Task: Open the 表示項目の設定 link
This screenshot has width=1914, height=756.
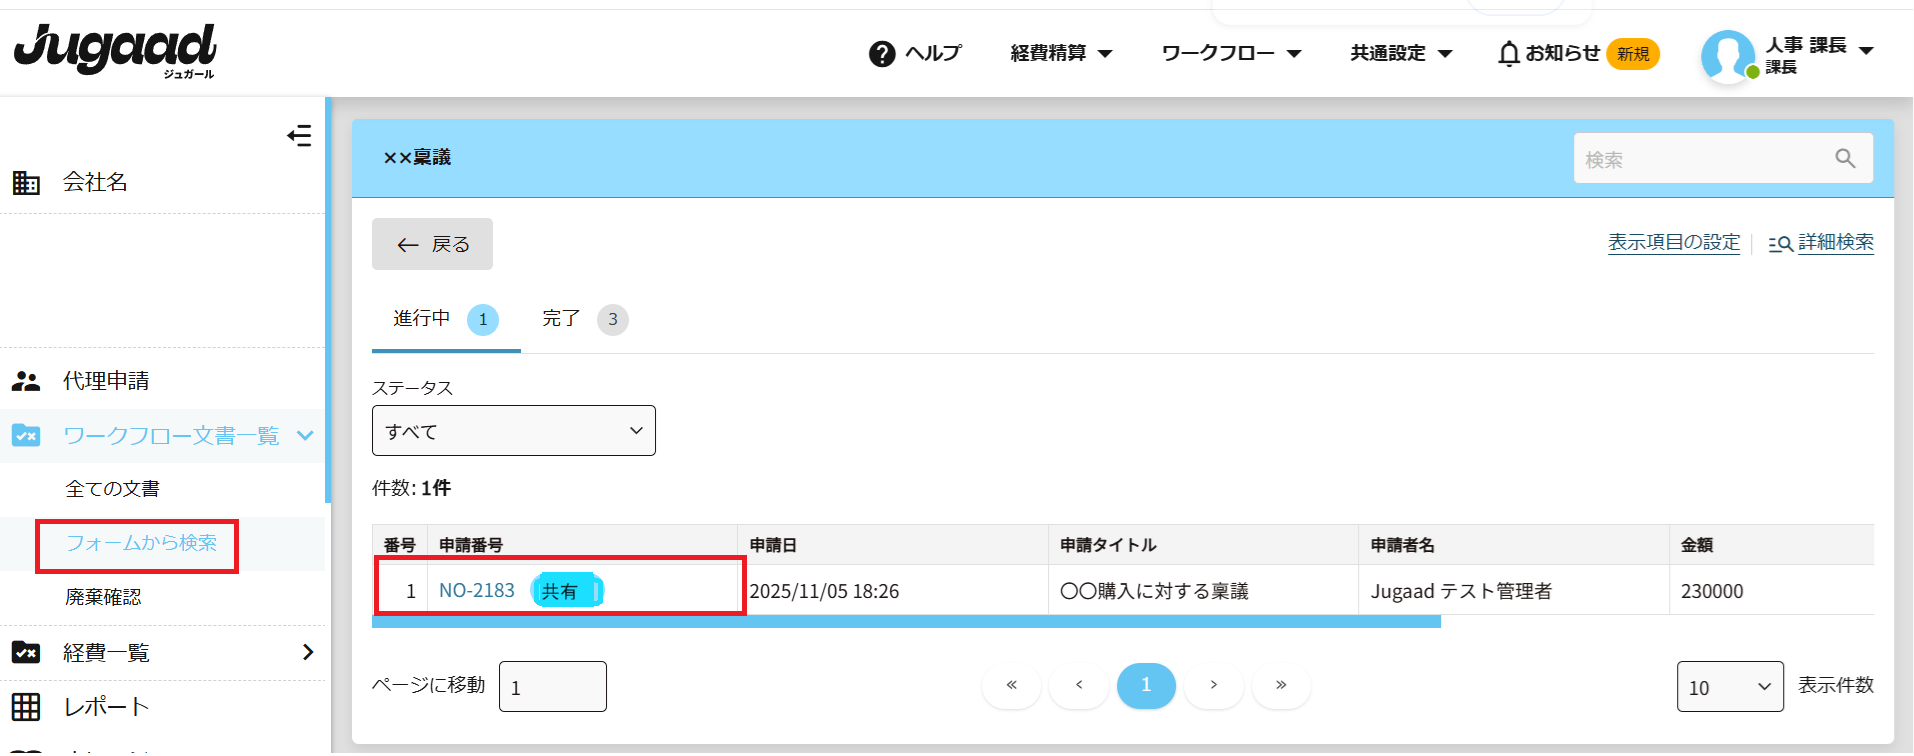Action: click(1673, 243)
